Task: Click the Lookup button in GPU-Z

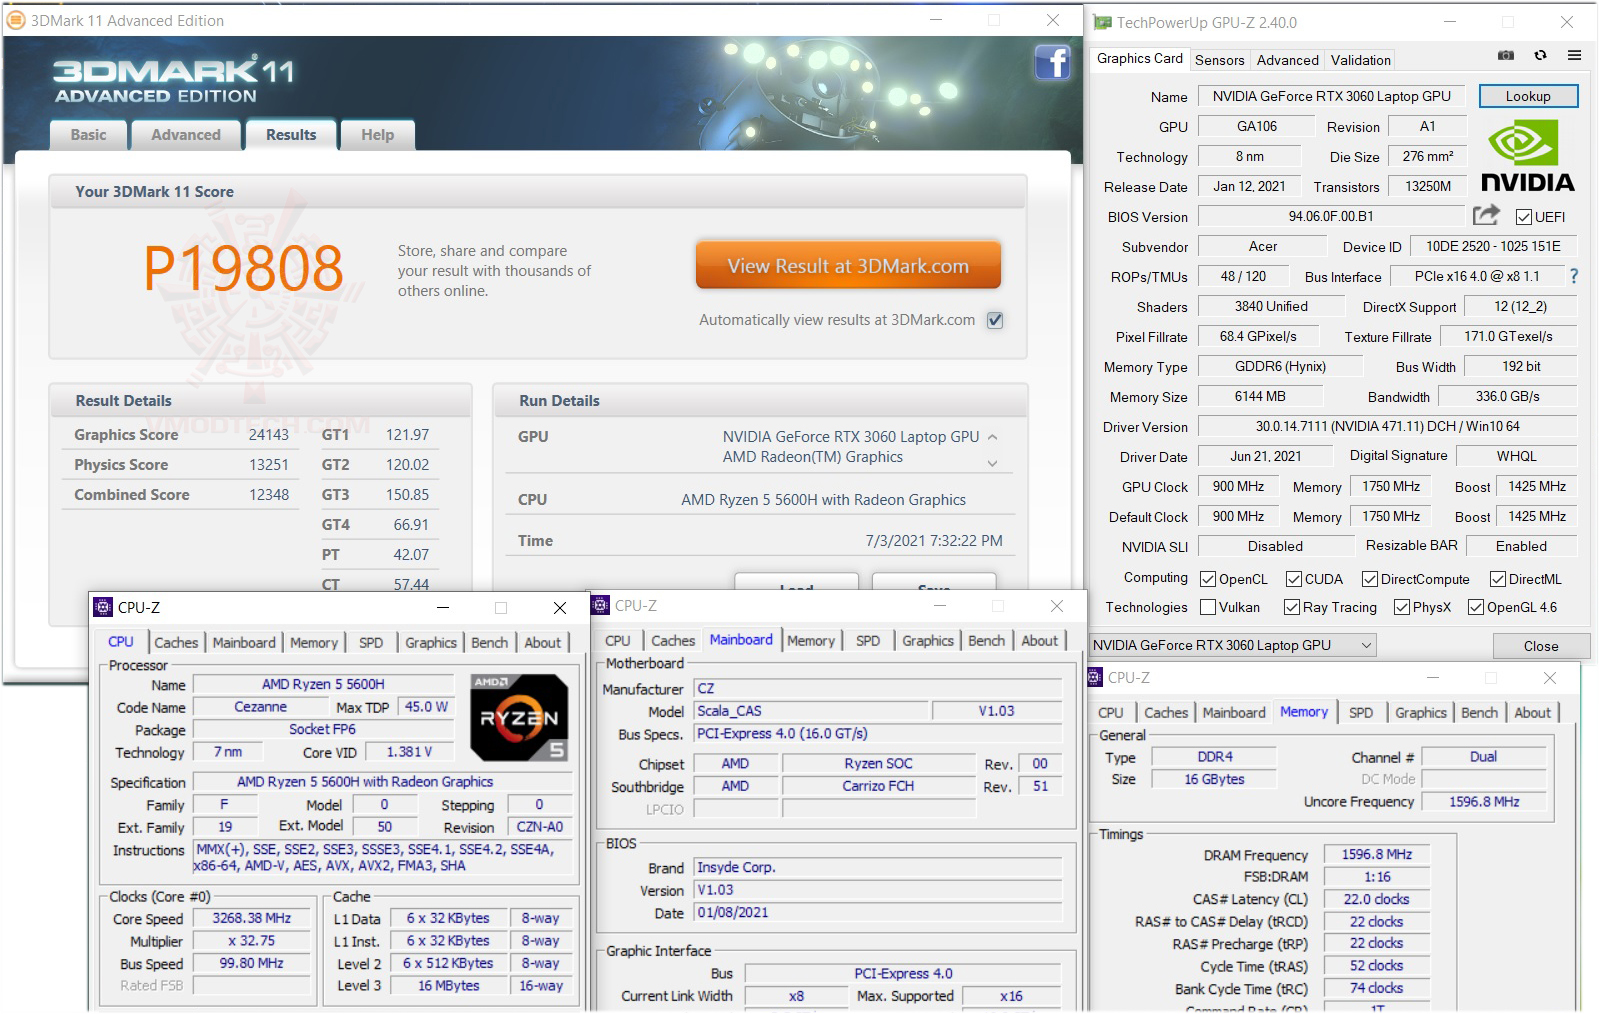Action: 1528,96
